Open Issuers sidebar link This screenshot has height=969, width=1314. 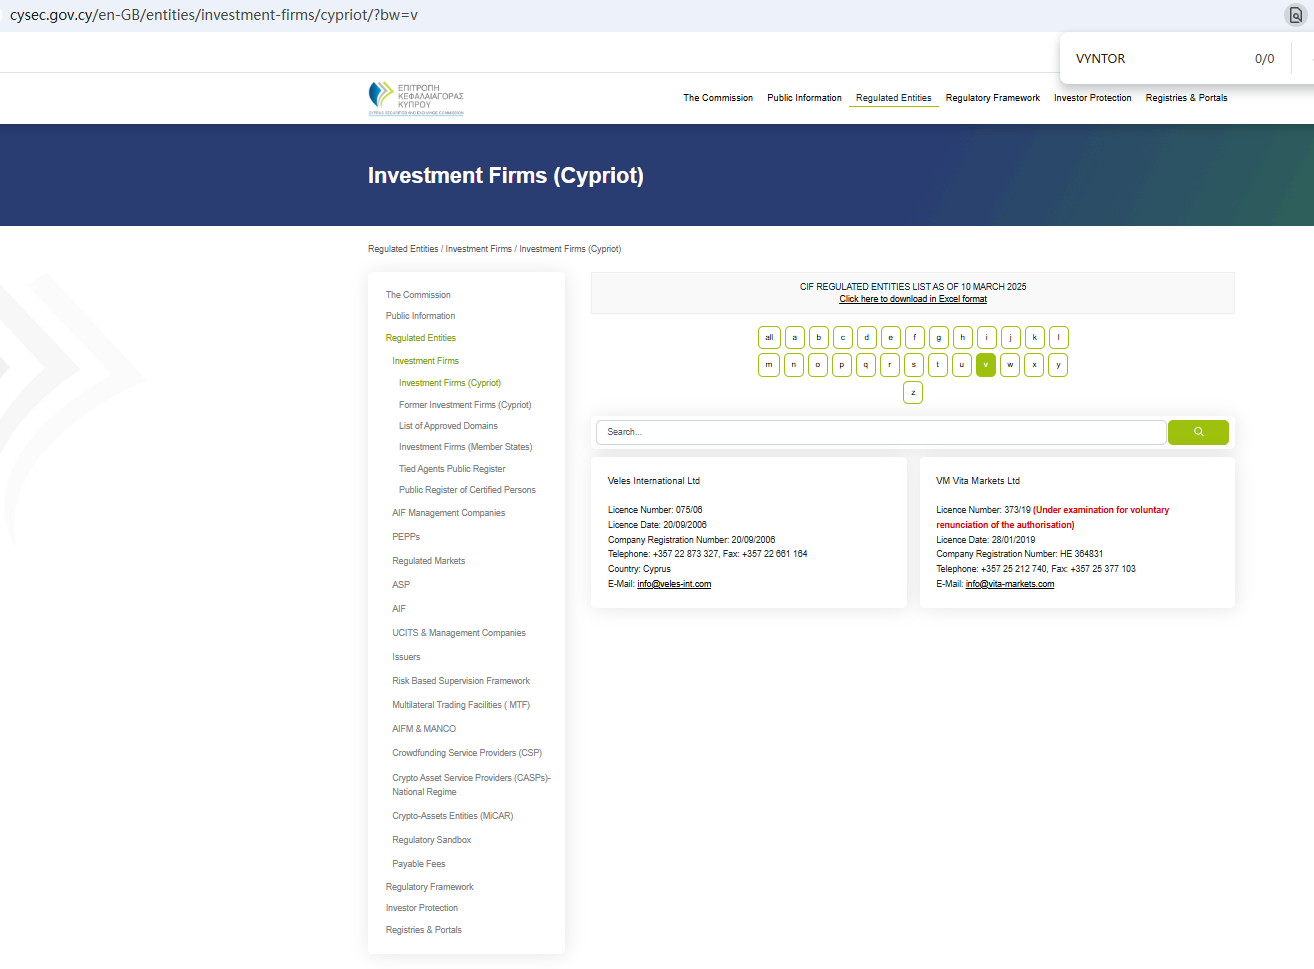point(406,657)
